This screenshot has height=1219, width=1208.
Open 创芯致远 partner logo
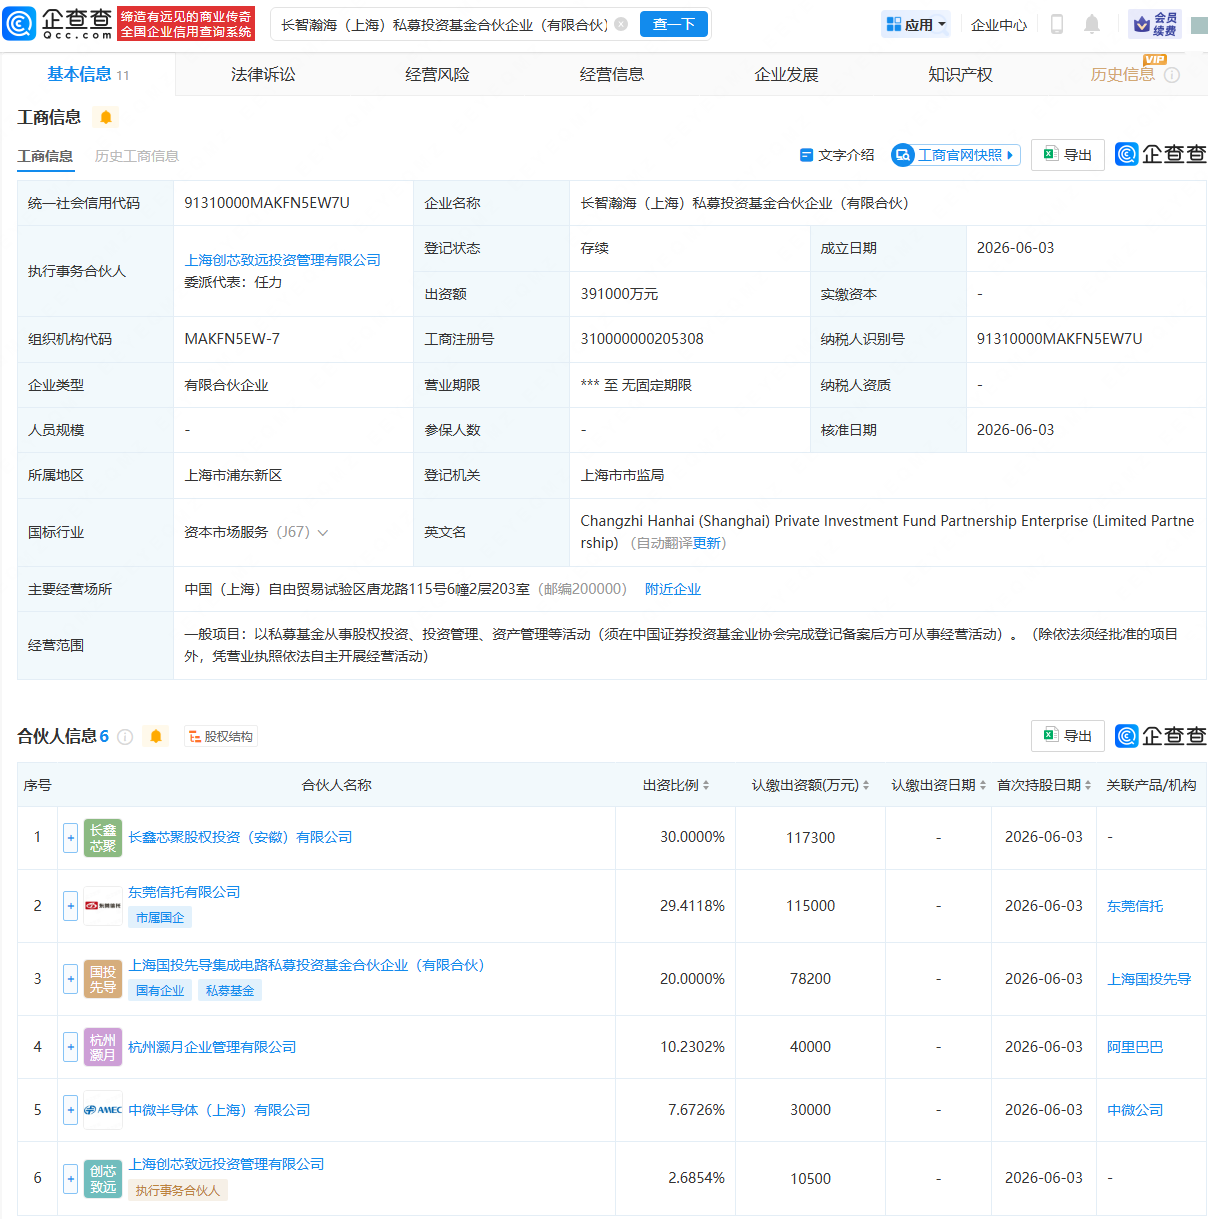click(x=103, y=1178)
